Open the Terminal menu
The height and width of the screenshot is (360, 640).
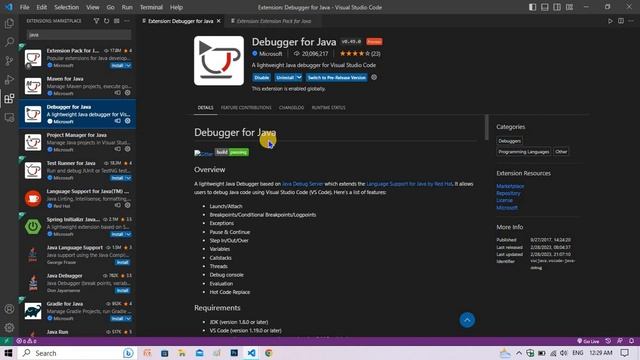151,7
